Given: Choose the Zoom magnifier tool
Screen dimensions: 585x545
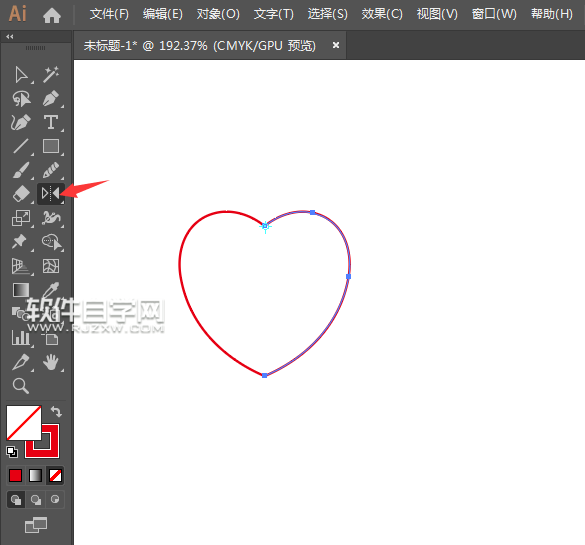Looking at the screenshot, I should 21,386.
